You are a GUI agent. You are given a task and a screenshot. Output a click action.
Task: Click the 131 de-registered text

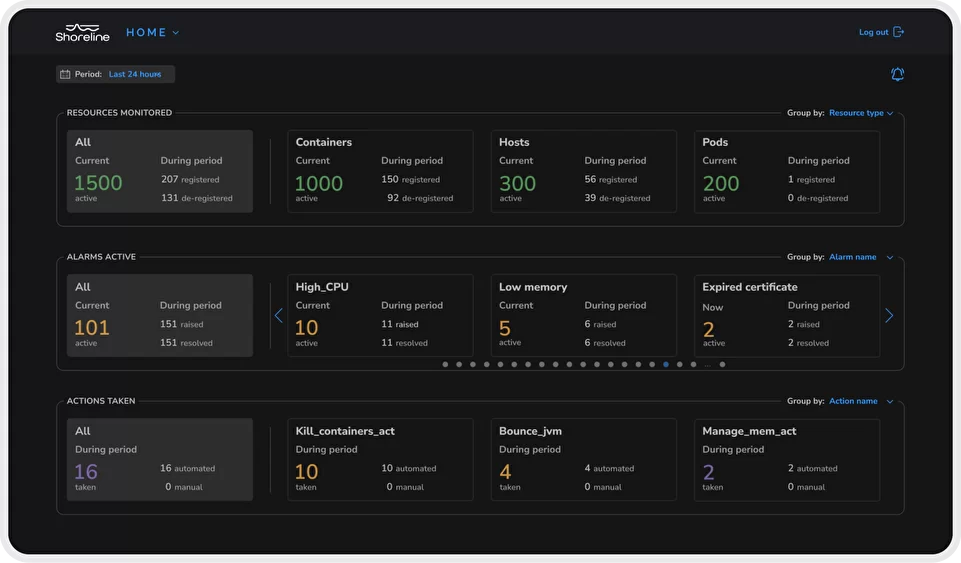(197, 198)
